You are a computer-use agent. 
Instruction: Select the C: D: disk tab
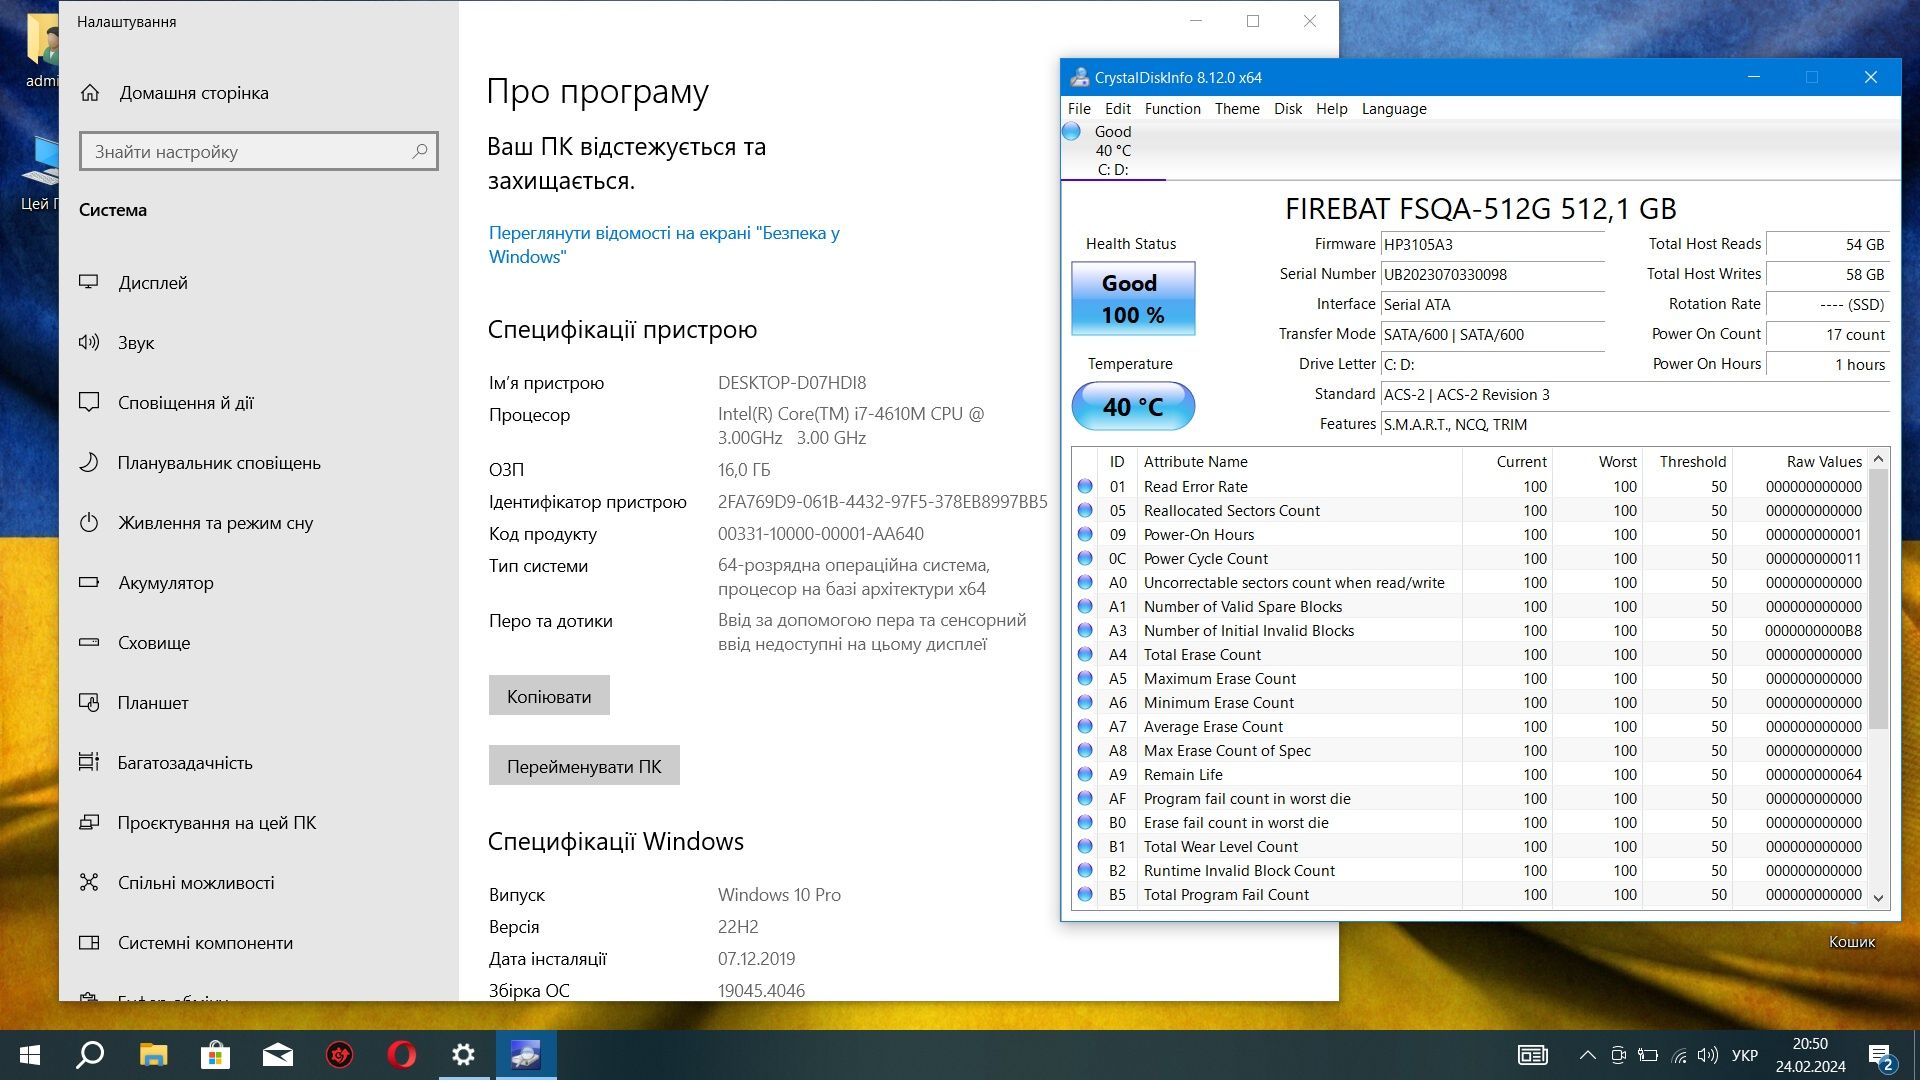[1113, 151]
